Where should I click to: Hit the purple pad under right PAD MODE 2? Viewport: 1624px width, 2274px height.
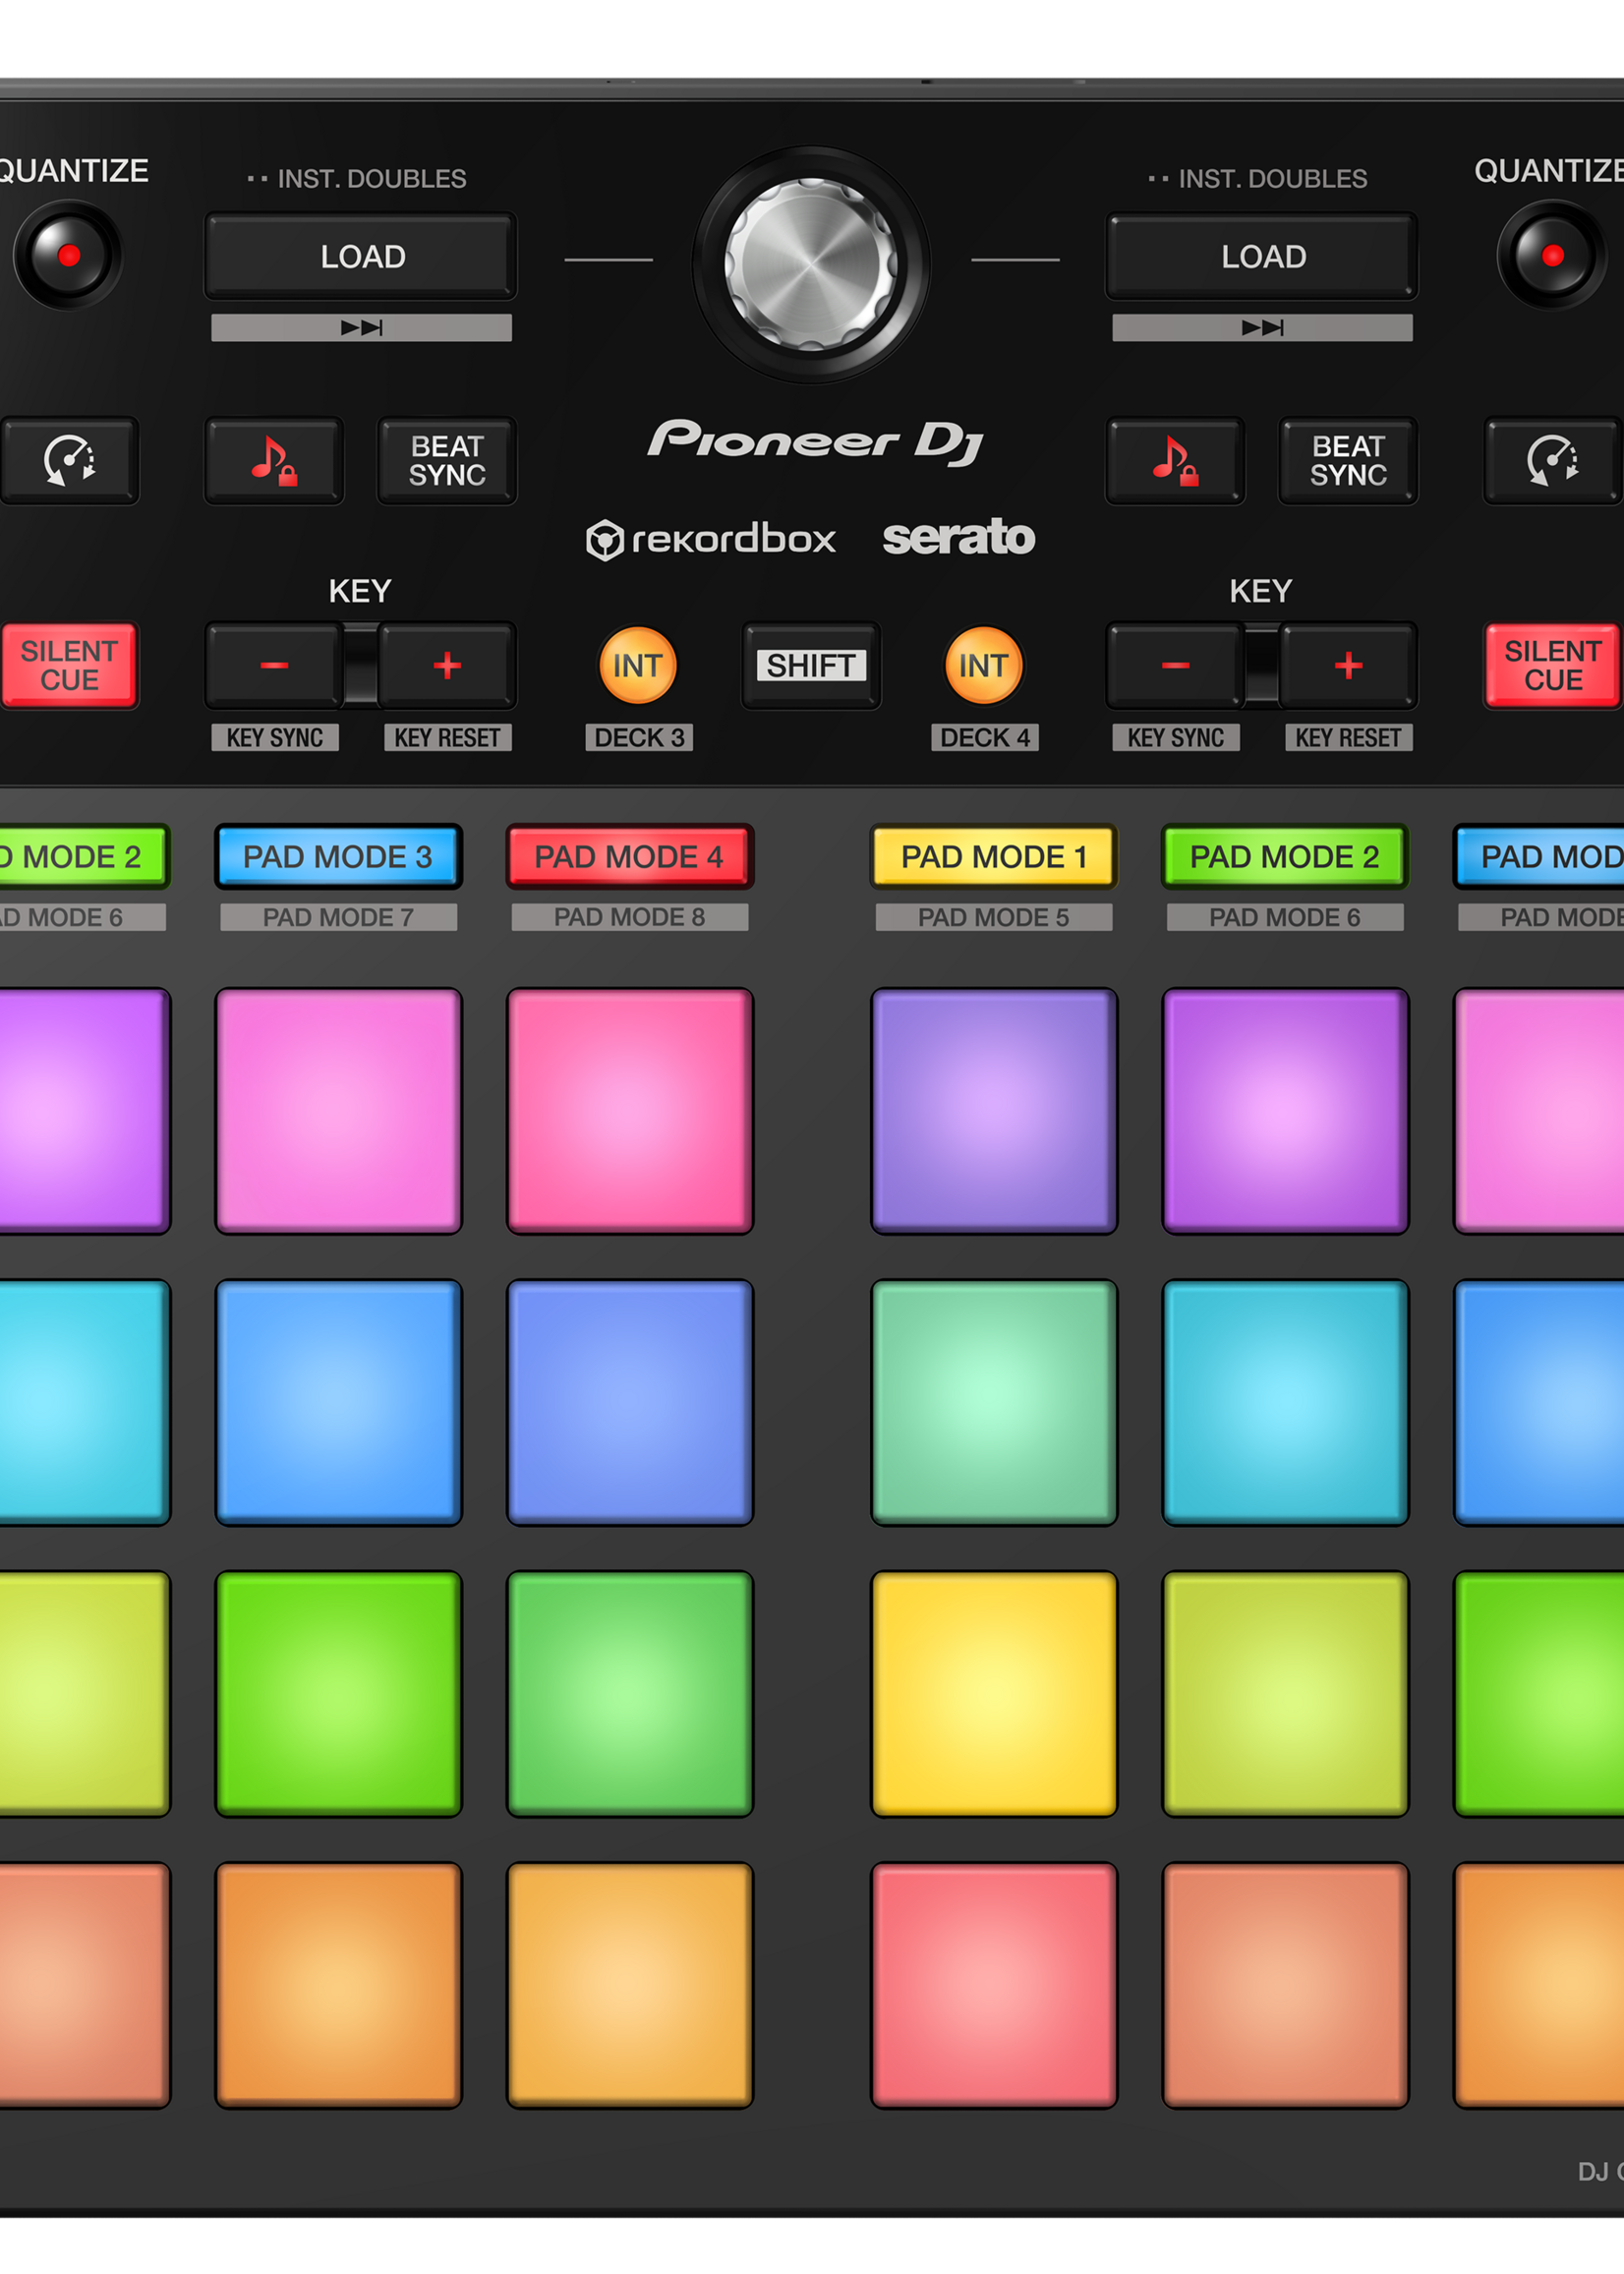[1285, 1111]
